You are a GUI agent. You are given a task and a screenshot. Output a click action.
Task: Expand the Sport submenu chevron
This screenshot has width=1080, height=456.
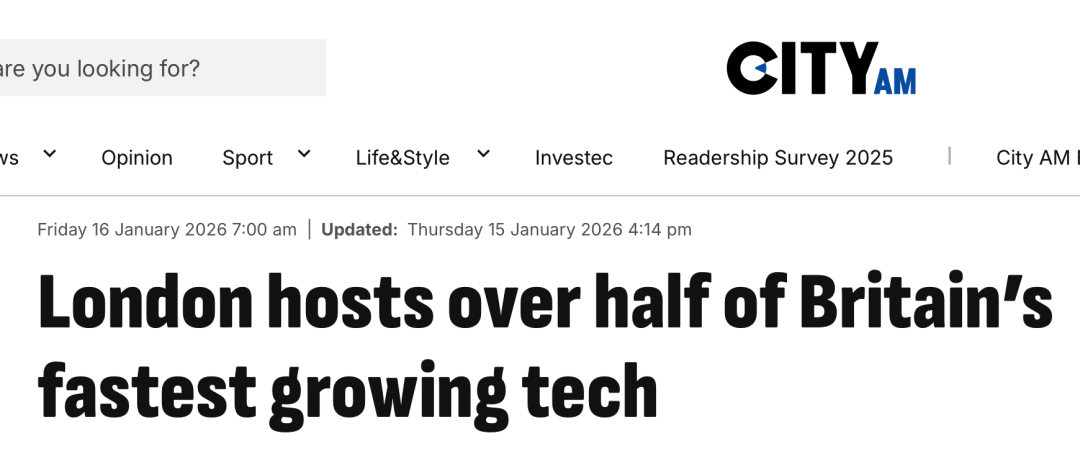304,154
